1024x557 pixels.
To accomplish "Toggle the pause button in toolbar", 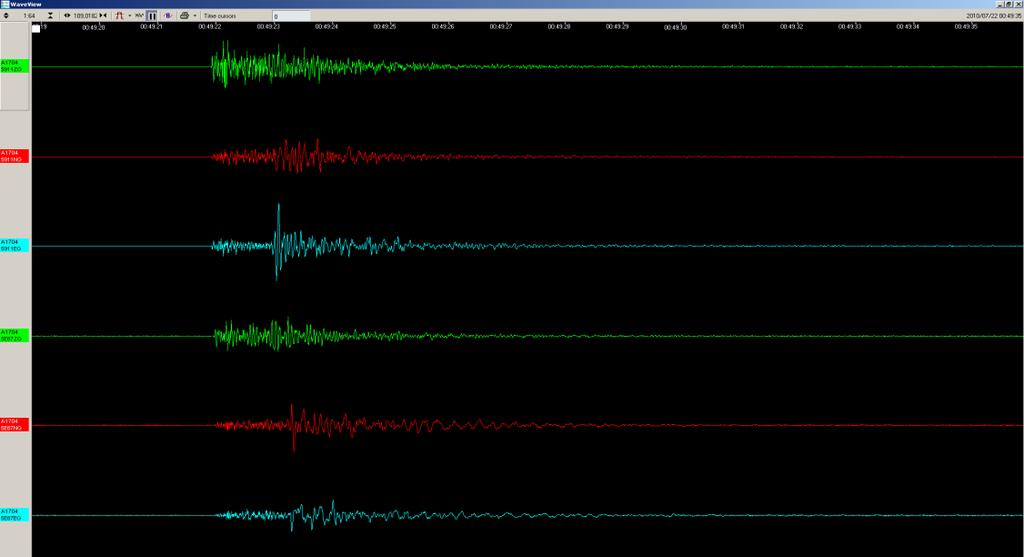I will tap(152, 16).
